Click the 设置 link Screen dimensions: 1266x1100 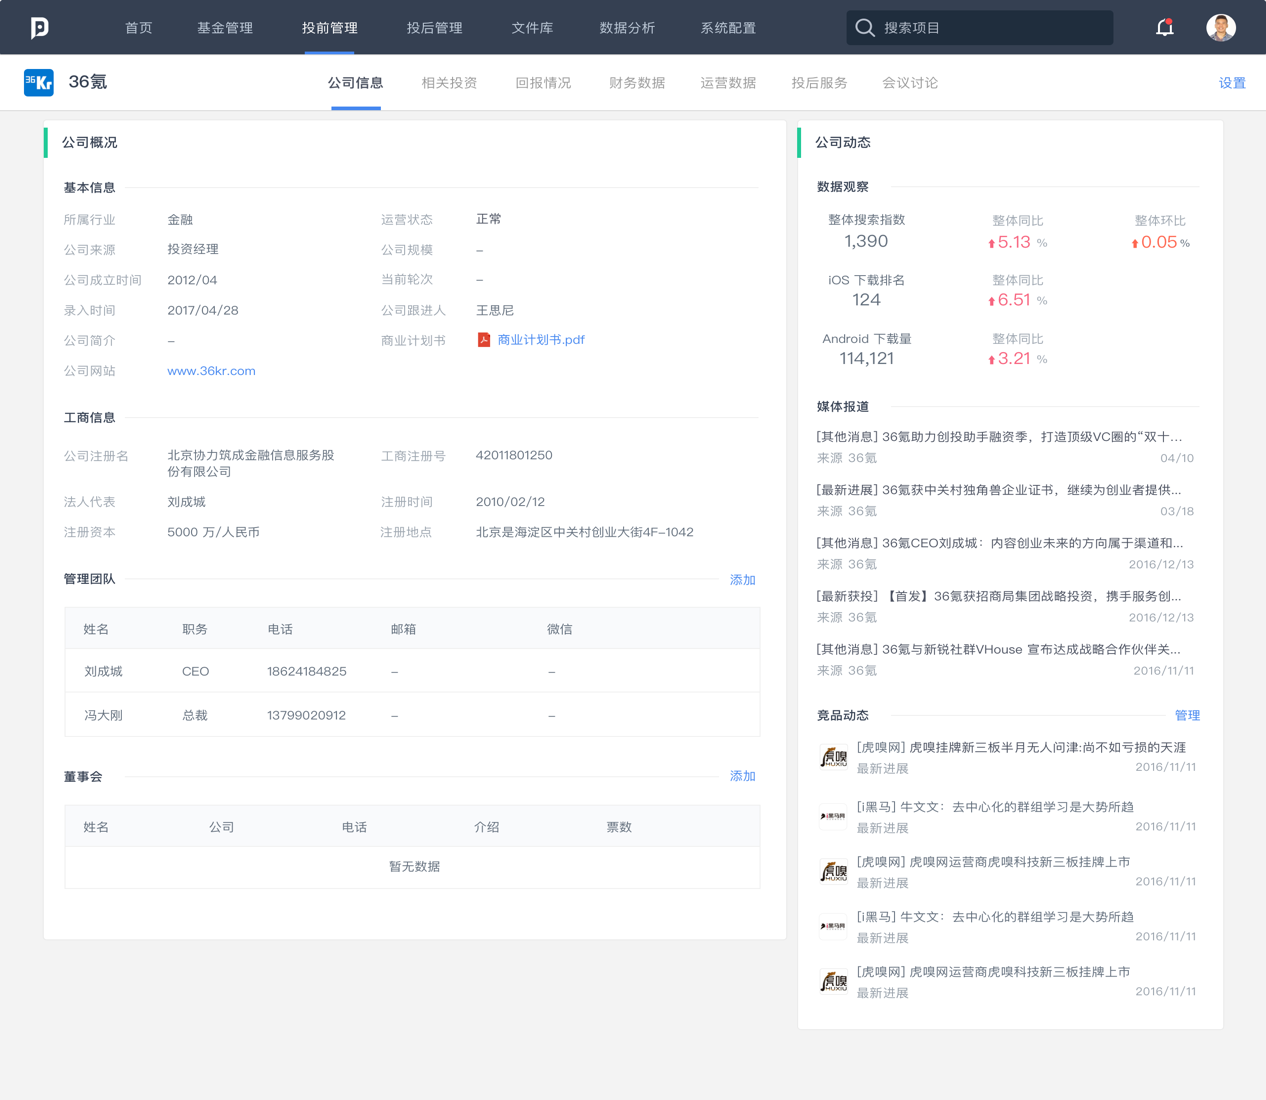coord(1232,83)
